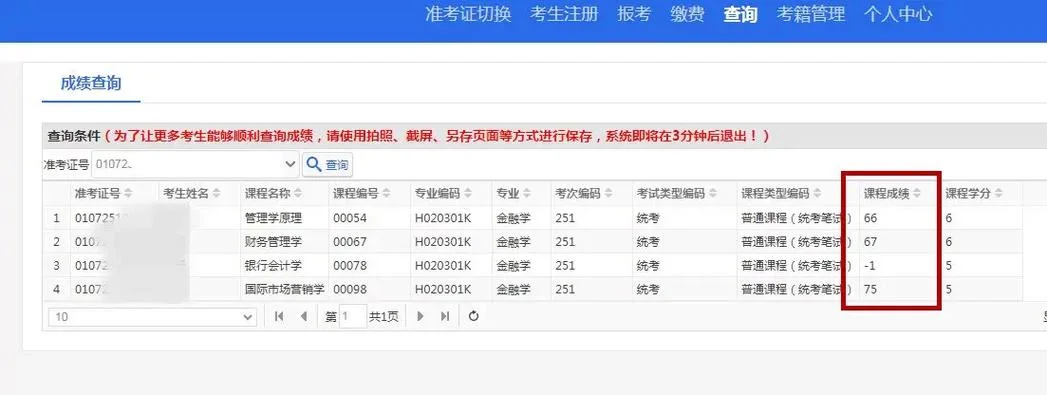Jump to the last page icon
Viewport: 1047px width, 395px height.
point(445,317)
